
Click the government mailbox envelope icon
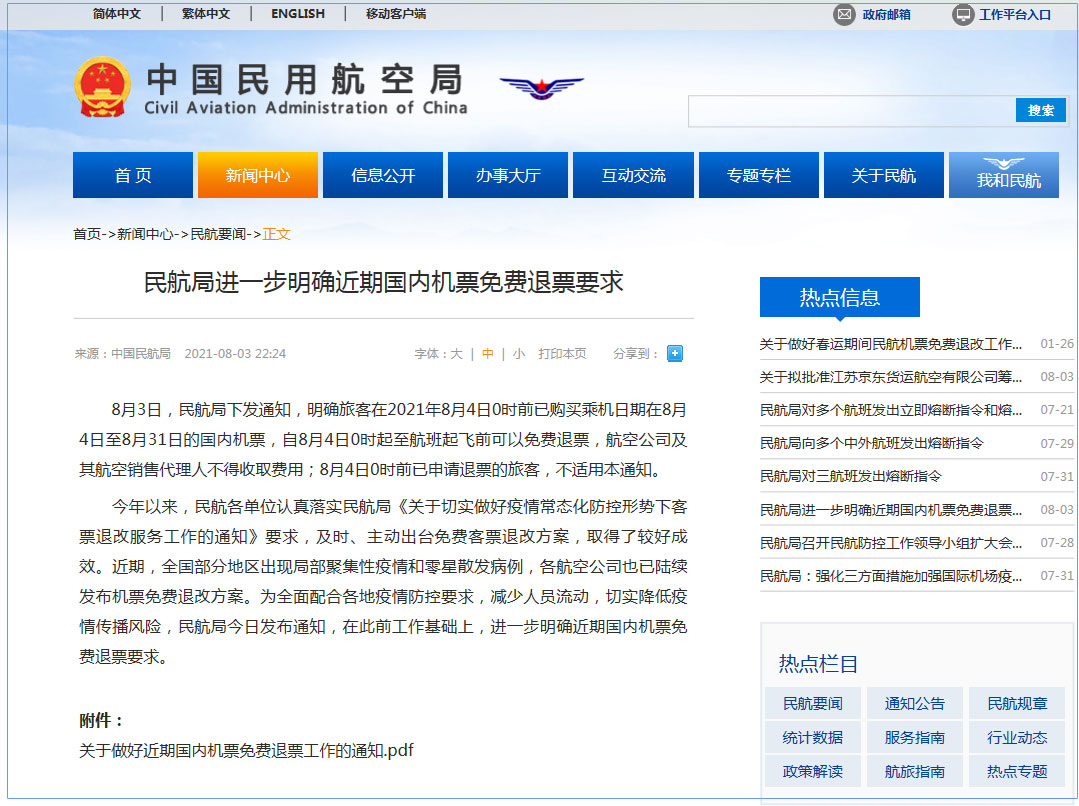coord(845,14)
